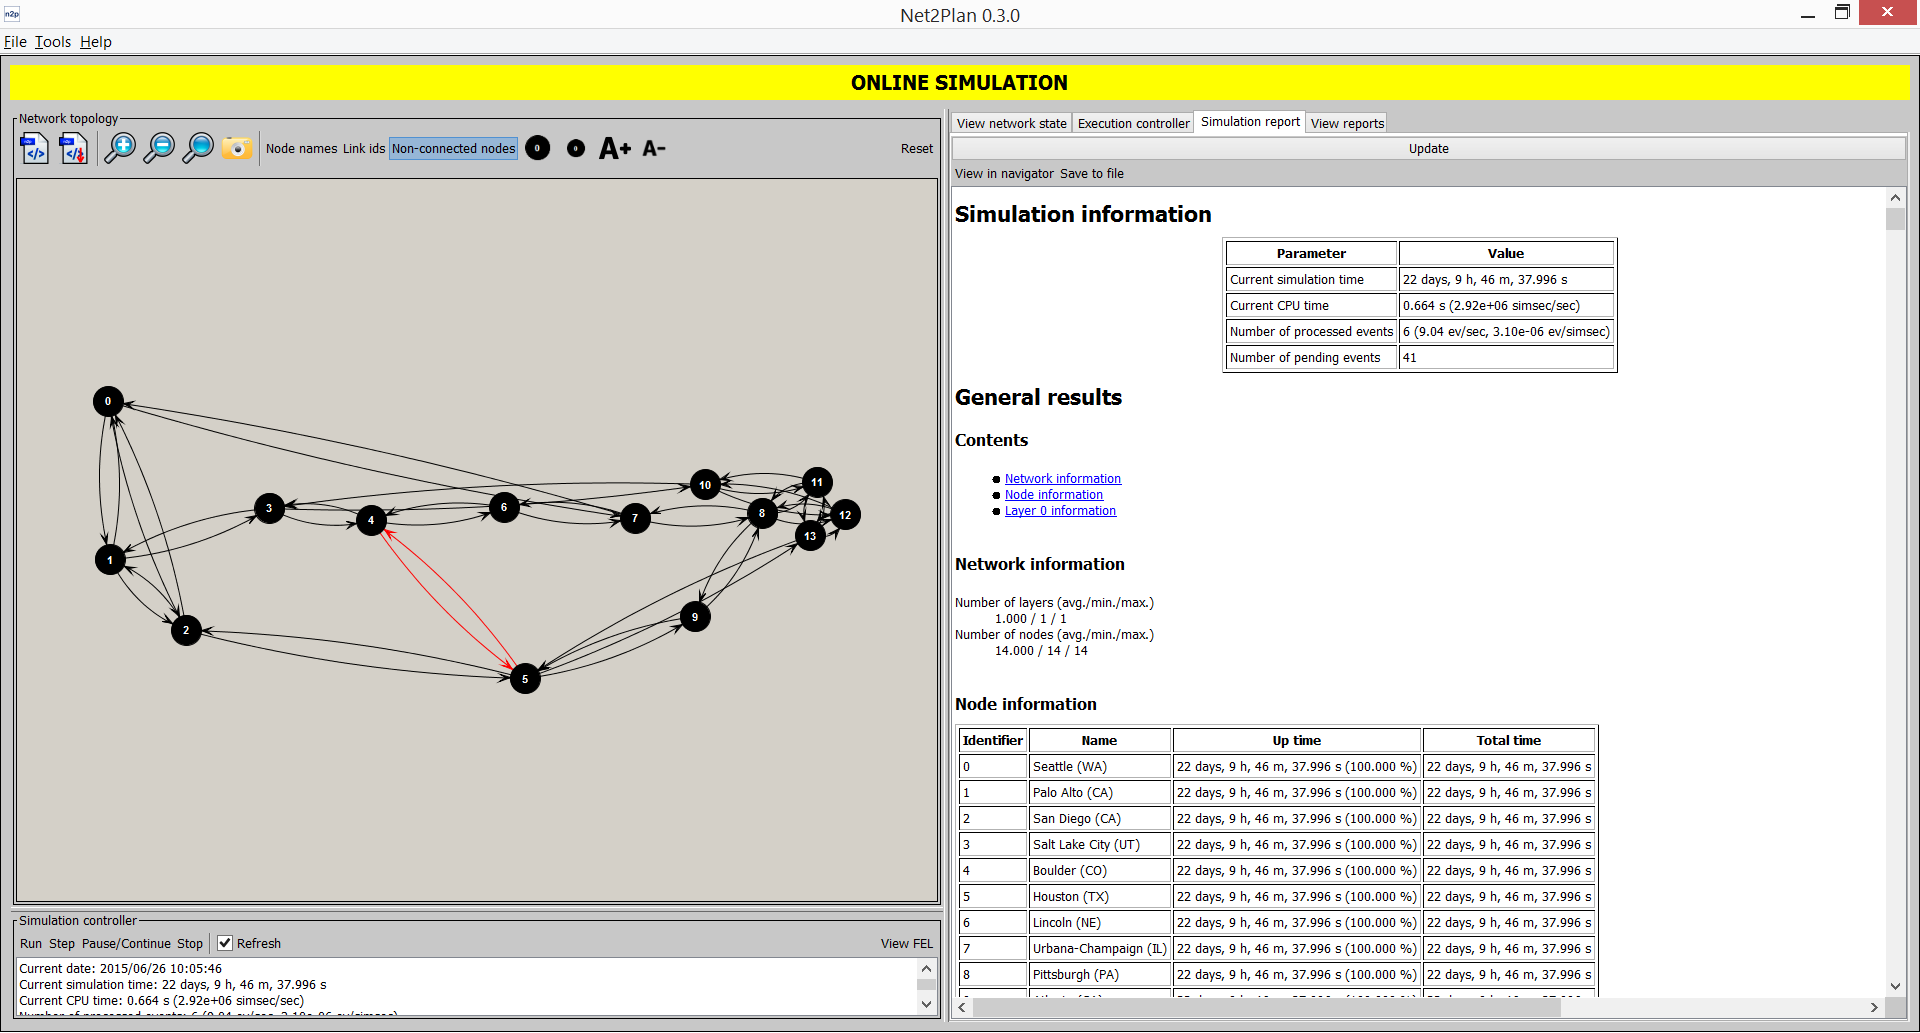The width and height of the screenshot is (1920, 1033).
Task: Click simulation log scroll up arrow
Action: click(926, 969)
